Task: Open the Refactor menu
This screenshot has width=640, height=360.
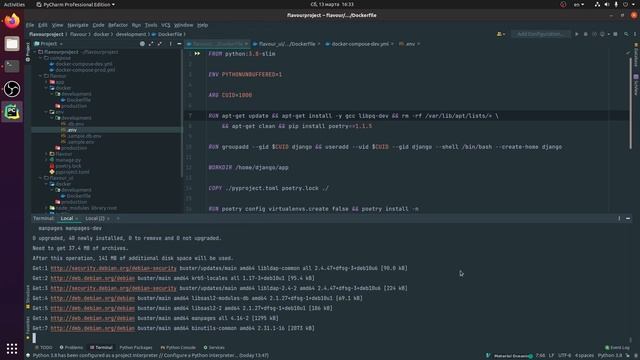Action: point(118,25)
